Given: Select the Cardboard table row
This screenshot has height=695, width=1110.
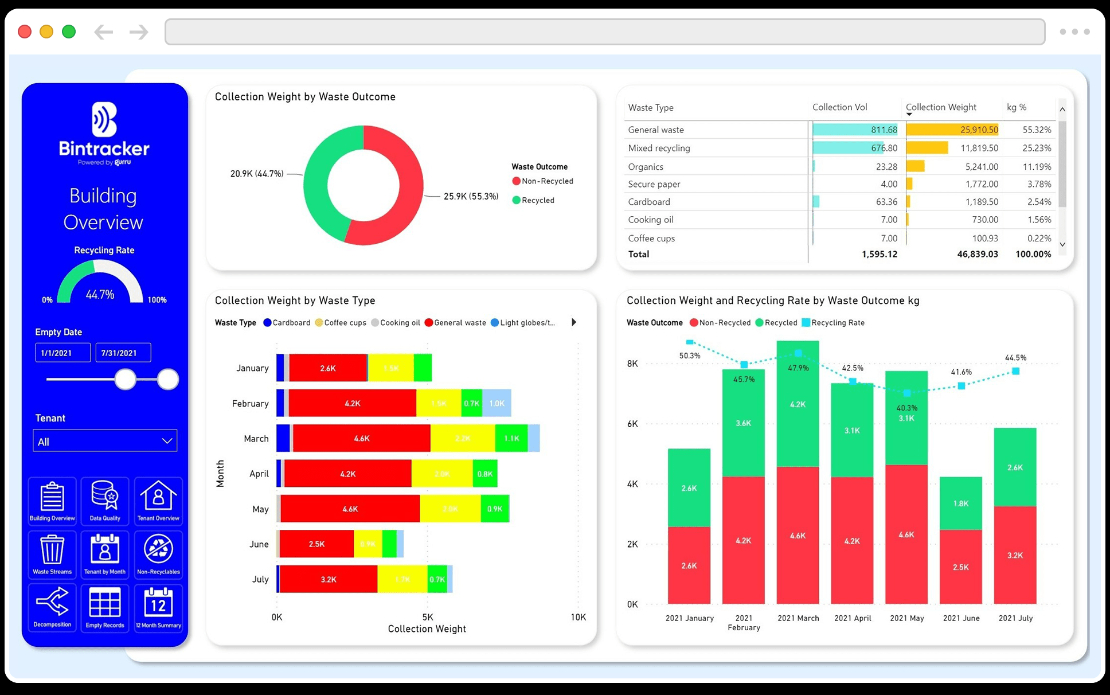Looking at the screenshot, I should pos(840,202).
